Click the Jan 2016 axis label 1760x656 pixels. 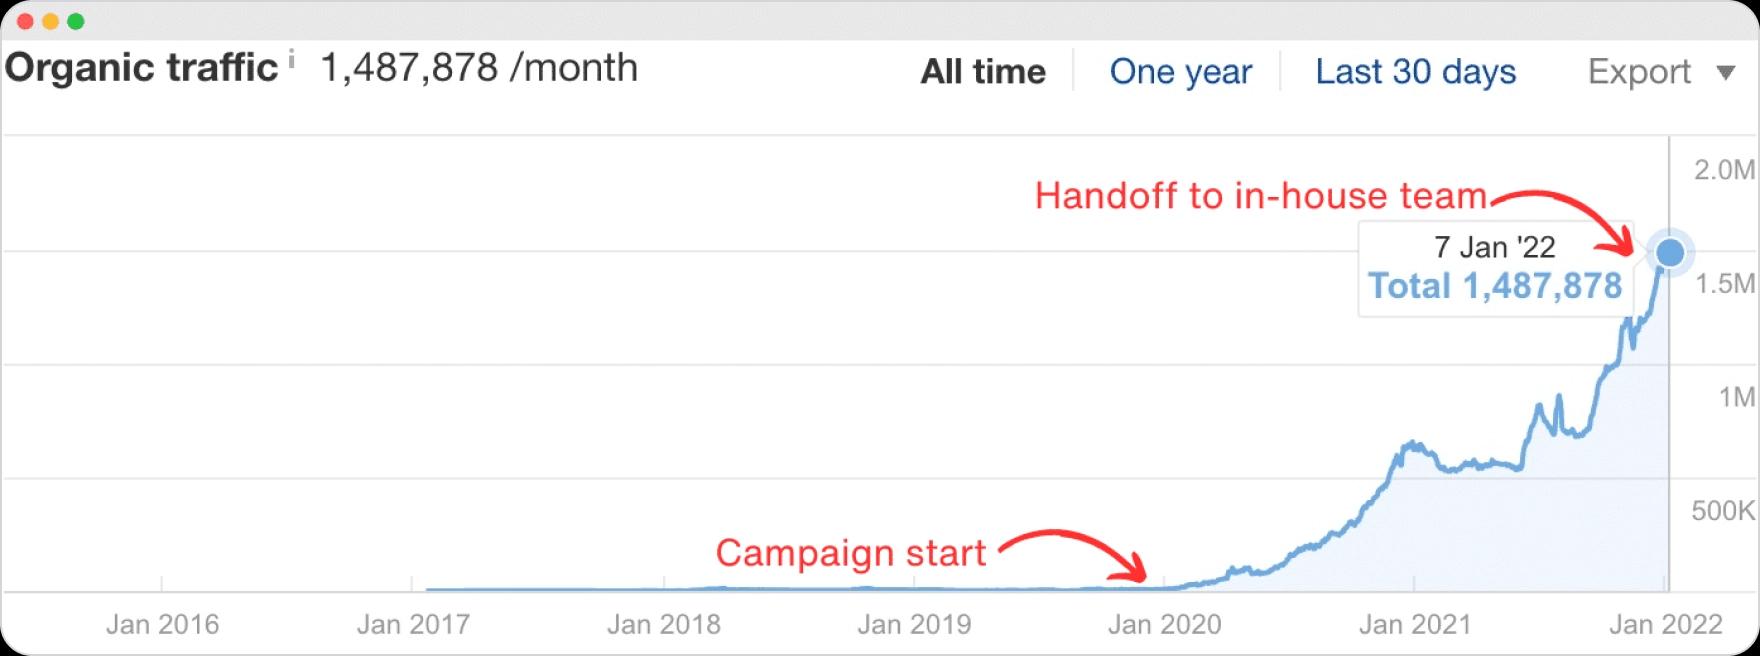162,625
